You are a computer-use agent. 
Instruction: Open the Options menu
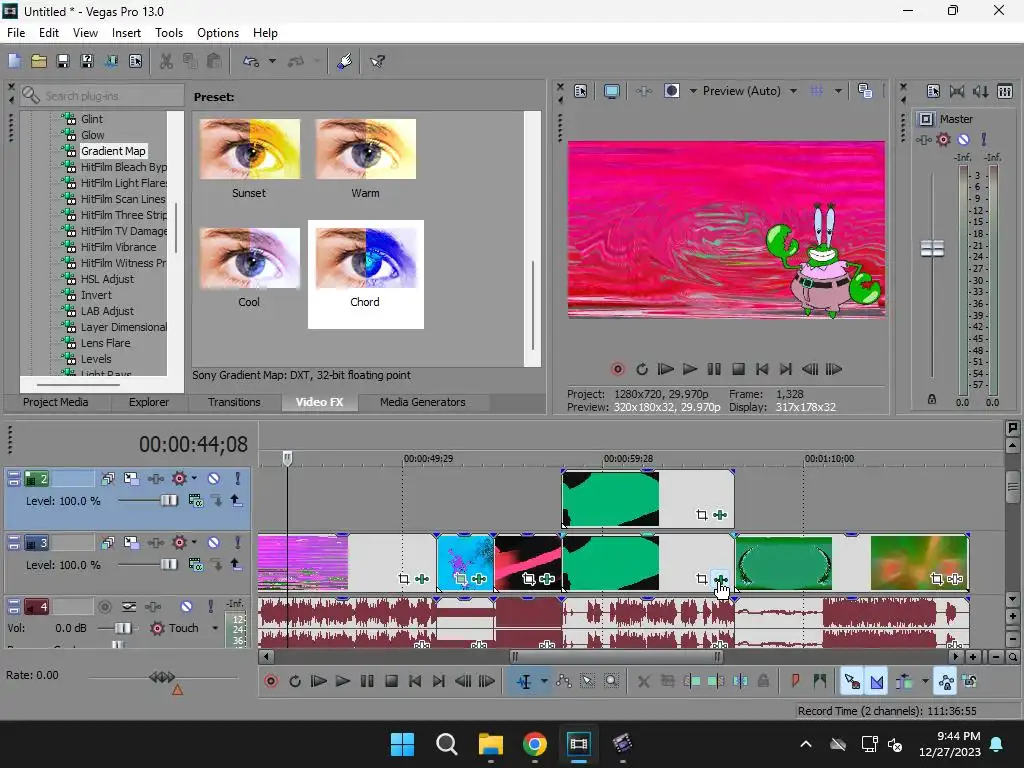tap(217, 33)
